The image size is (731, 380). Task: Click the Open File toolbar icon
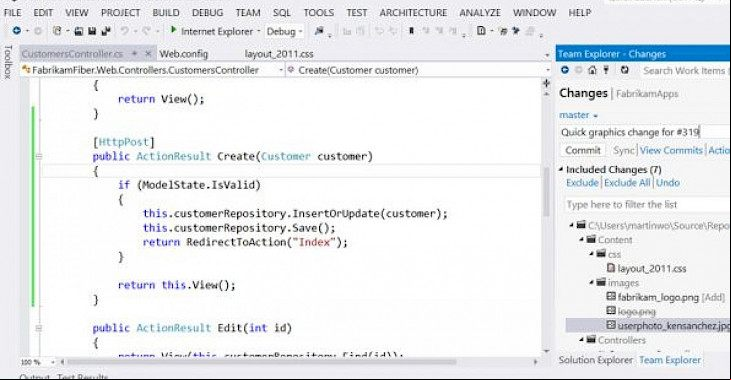[x=78, y=31]
